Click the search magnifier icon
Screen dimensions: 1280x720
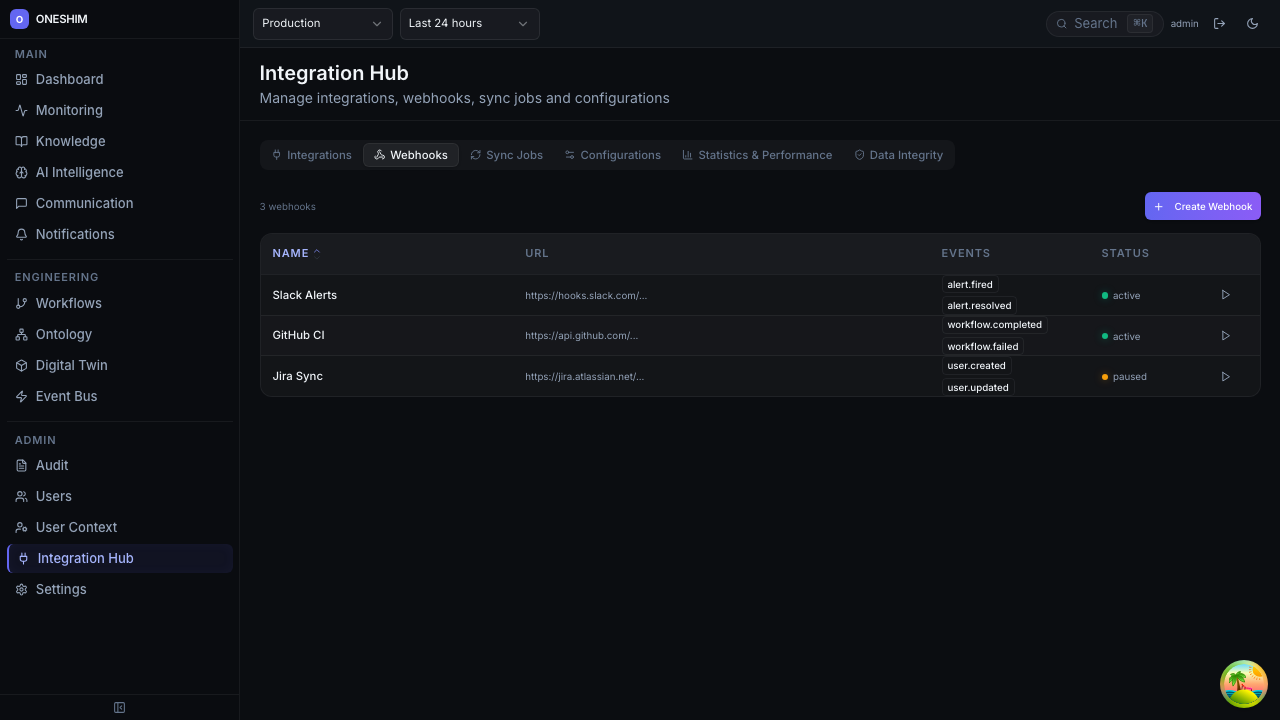tap(1062, 23)
